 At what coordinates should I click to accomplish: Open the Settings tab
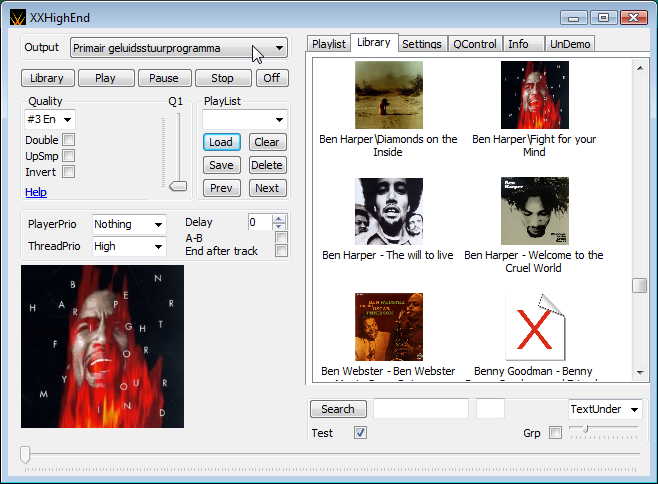tap(422, 44)
